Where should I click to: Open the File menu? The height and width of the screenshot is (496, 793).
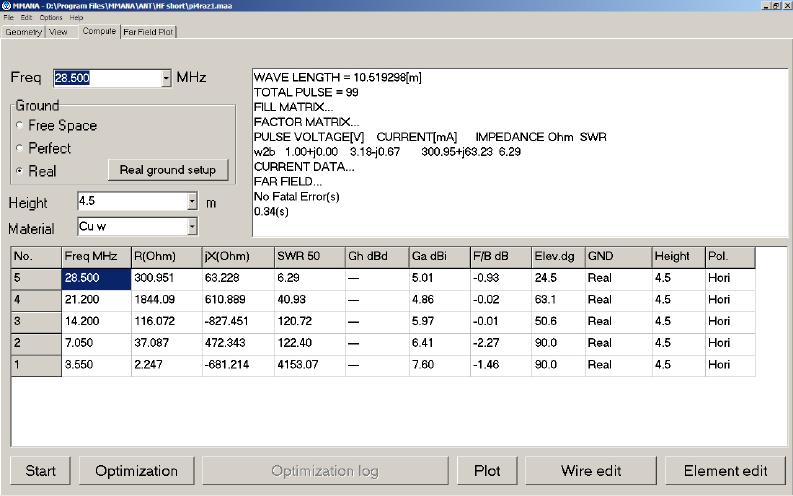(x=9, y=18)
